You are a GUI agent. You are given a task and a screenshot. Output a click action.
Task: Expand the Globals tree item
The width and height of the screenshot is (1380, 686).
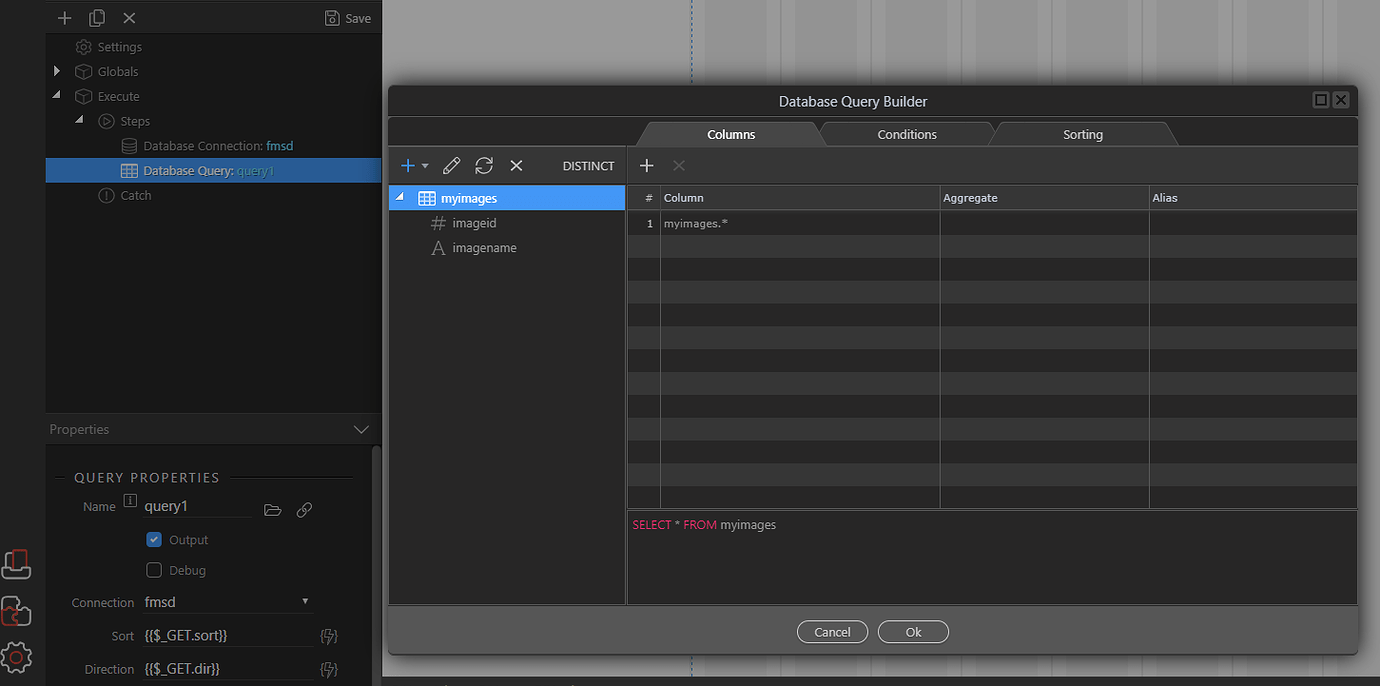coord(57,71)
